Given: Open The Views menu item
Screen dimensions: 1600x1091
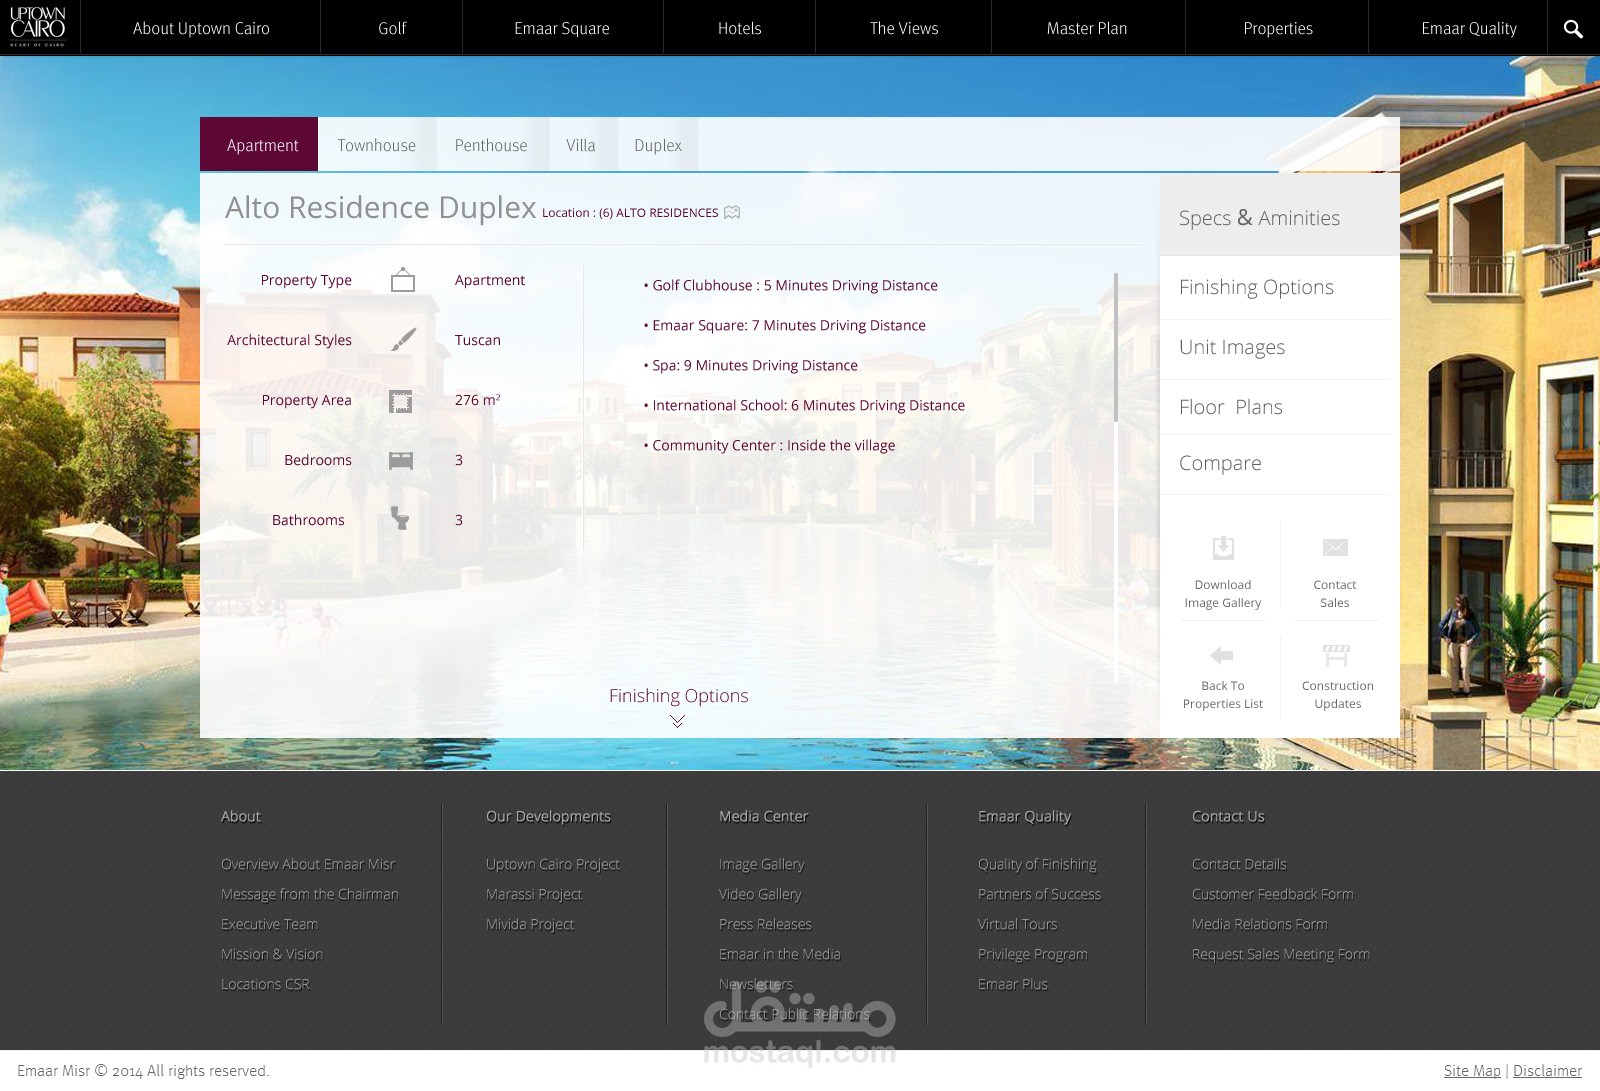Looking at the screenshot, I should (904, 28).
